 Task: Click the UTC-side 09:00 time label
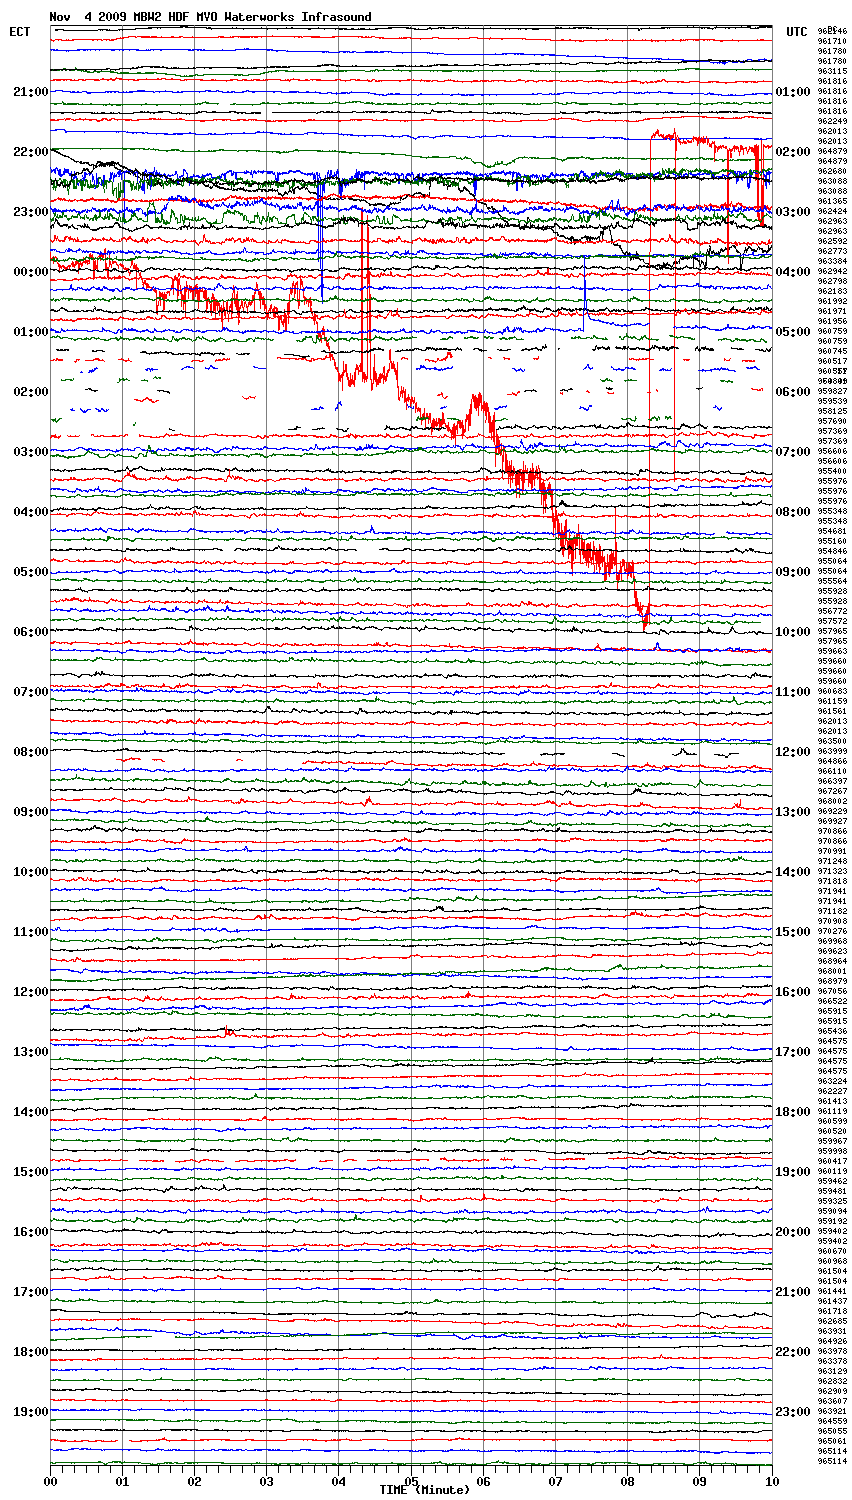tap(793, 572)
